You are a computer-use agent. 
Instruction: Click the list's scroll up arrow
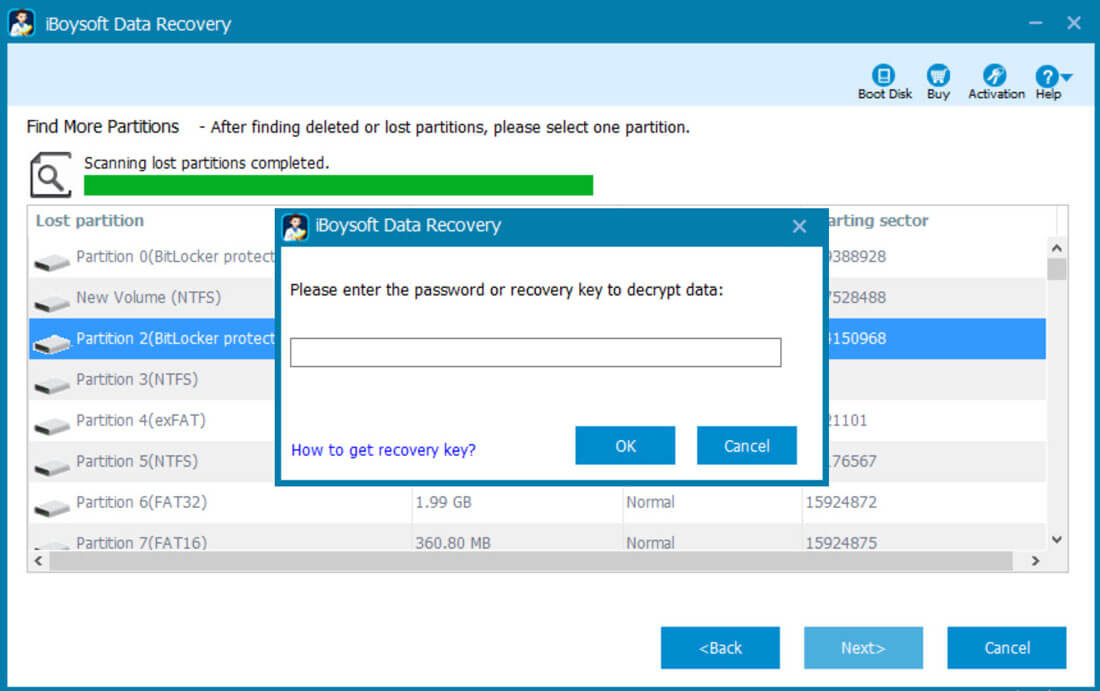point(1057,248)
